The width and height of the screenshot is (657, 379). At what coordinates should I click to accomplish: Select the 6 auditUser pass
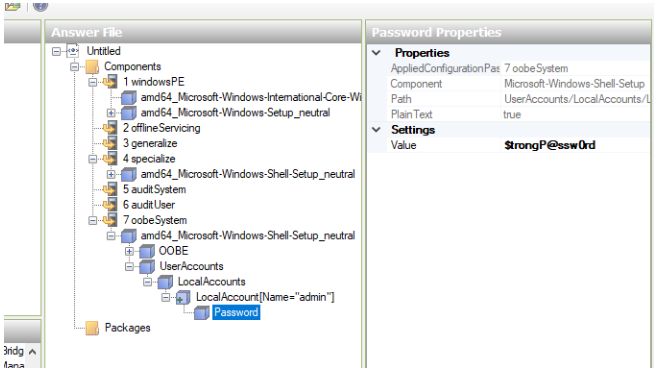pos(149,205)
